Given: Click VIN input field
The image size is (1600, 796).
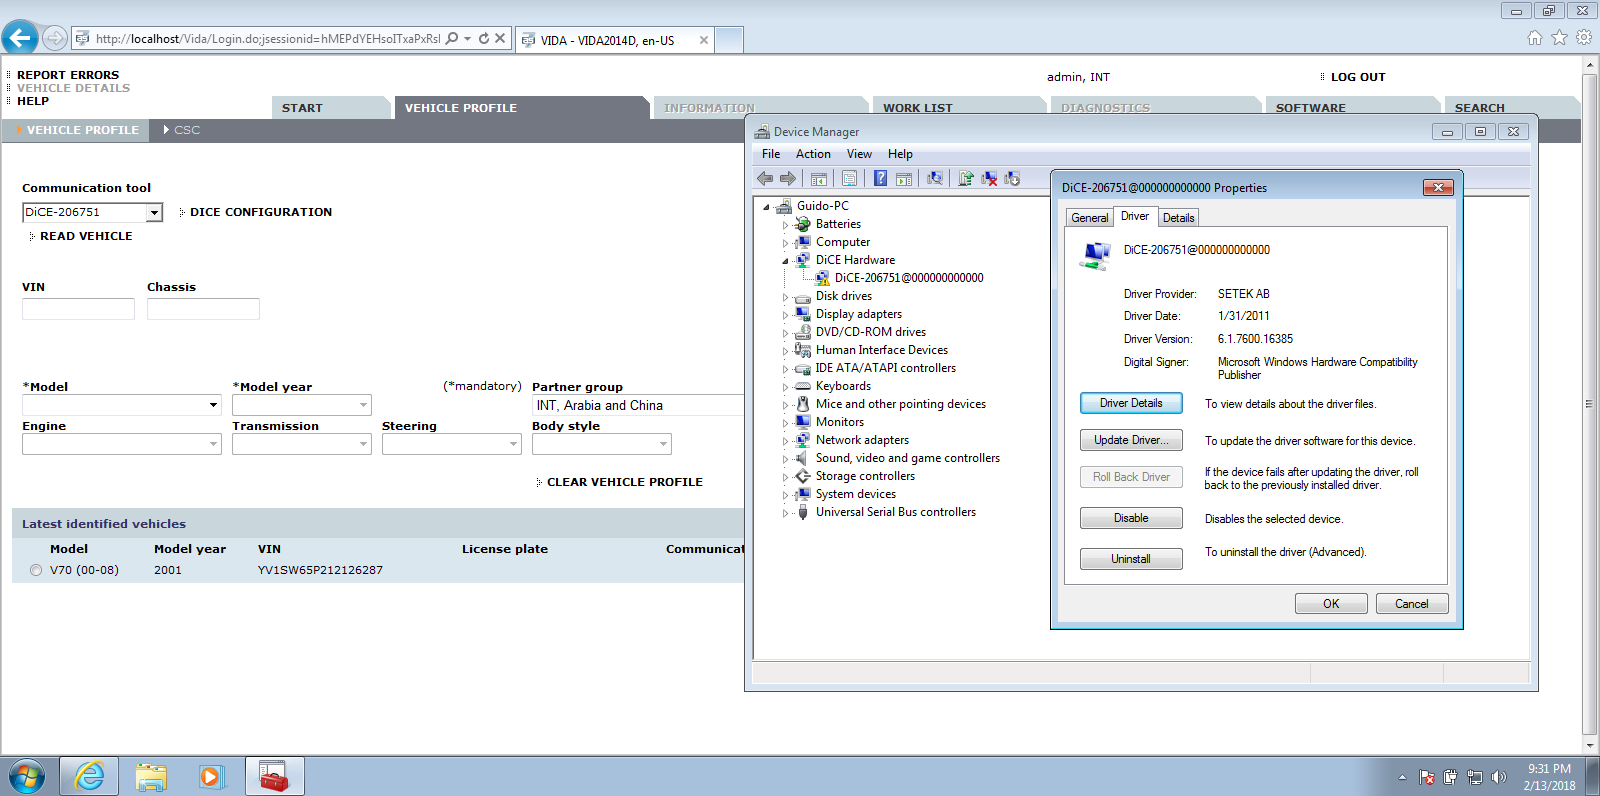Looking at the screenshot, I should point(78,309).
